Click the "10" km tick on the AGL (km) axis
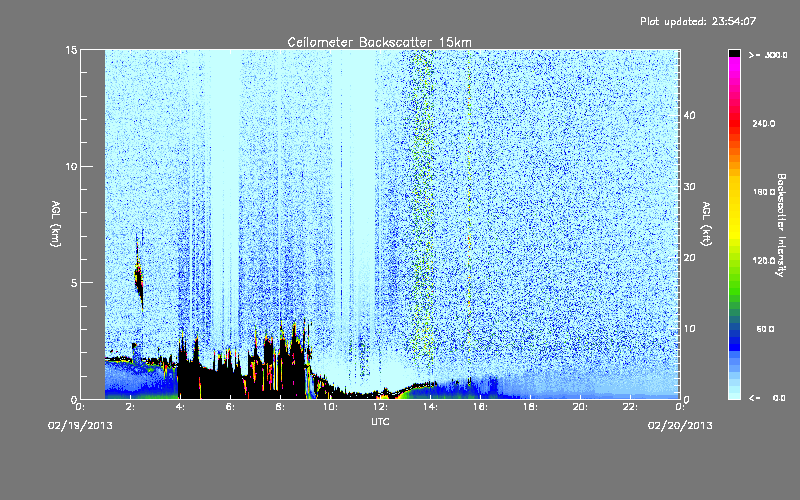The width and height of the screenshot is (800, 500). [x=71, y=167]
